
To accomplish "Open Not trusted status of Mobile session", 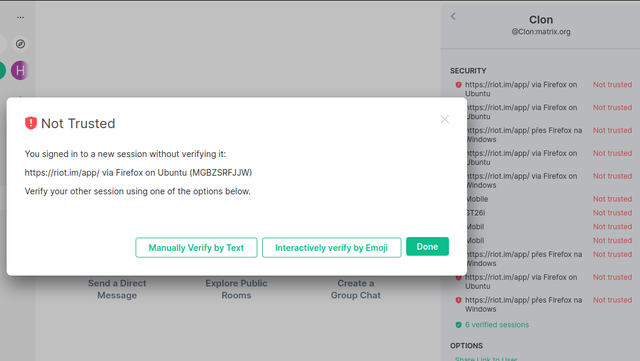I will pyautogui.click(x=612, y=199).
